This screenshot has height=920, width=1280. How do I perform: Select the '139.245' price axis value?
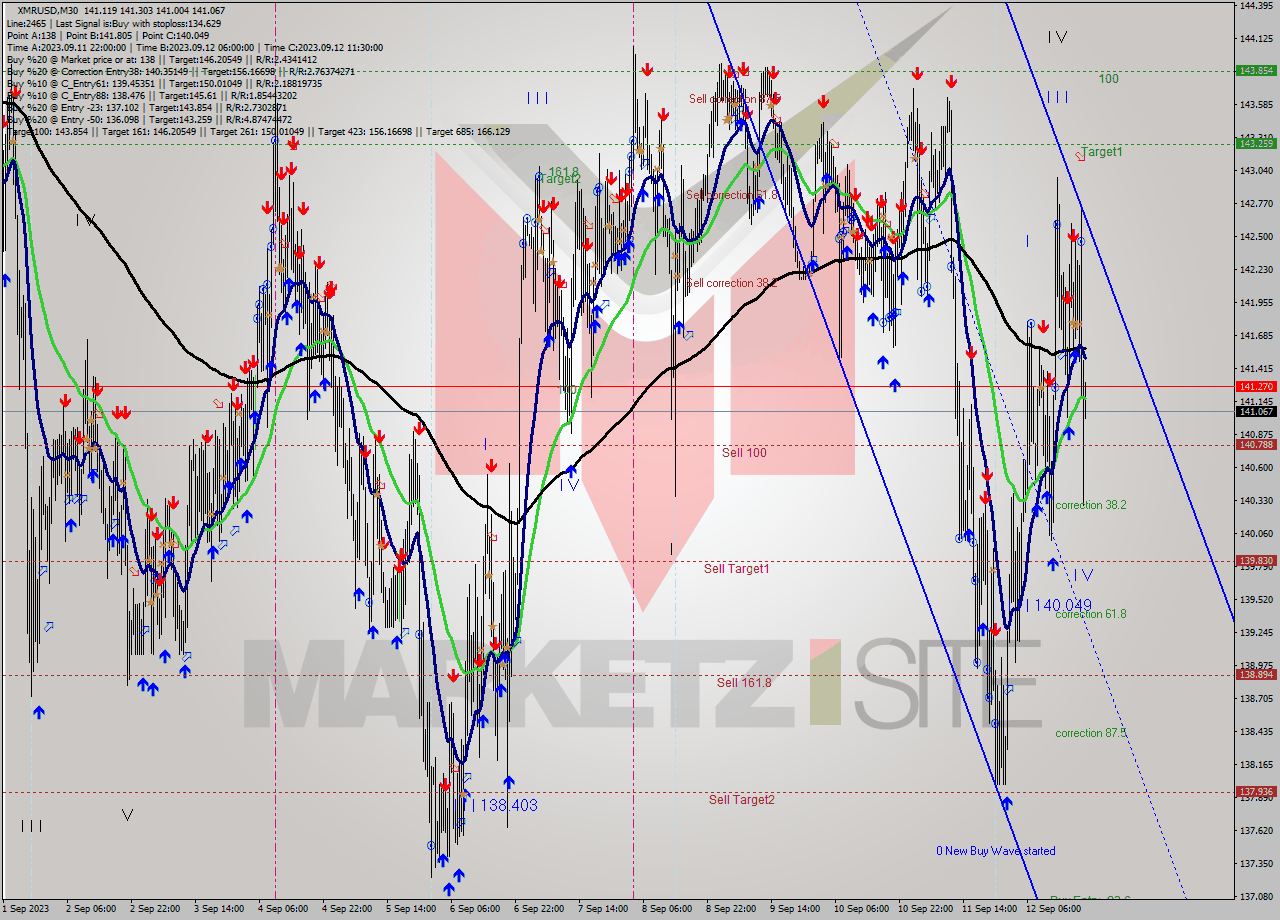(x=1255, y=633)
